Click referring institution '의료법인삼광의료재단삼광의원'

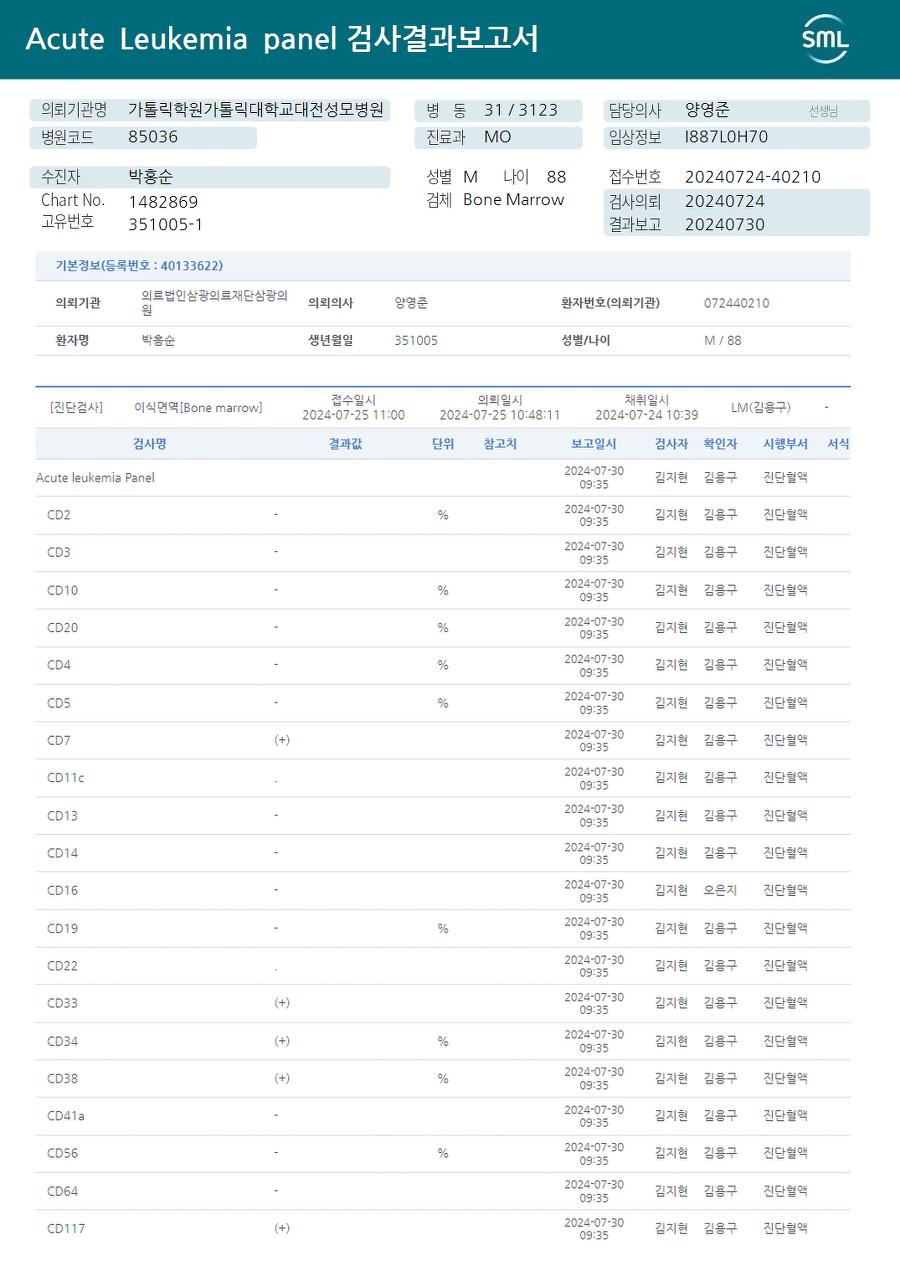(215, 303)
